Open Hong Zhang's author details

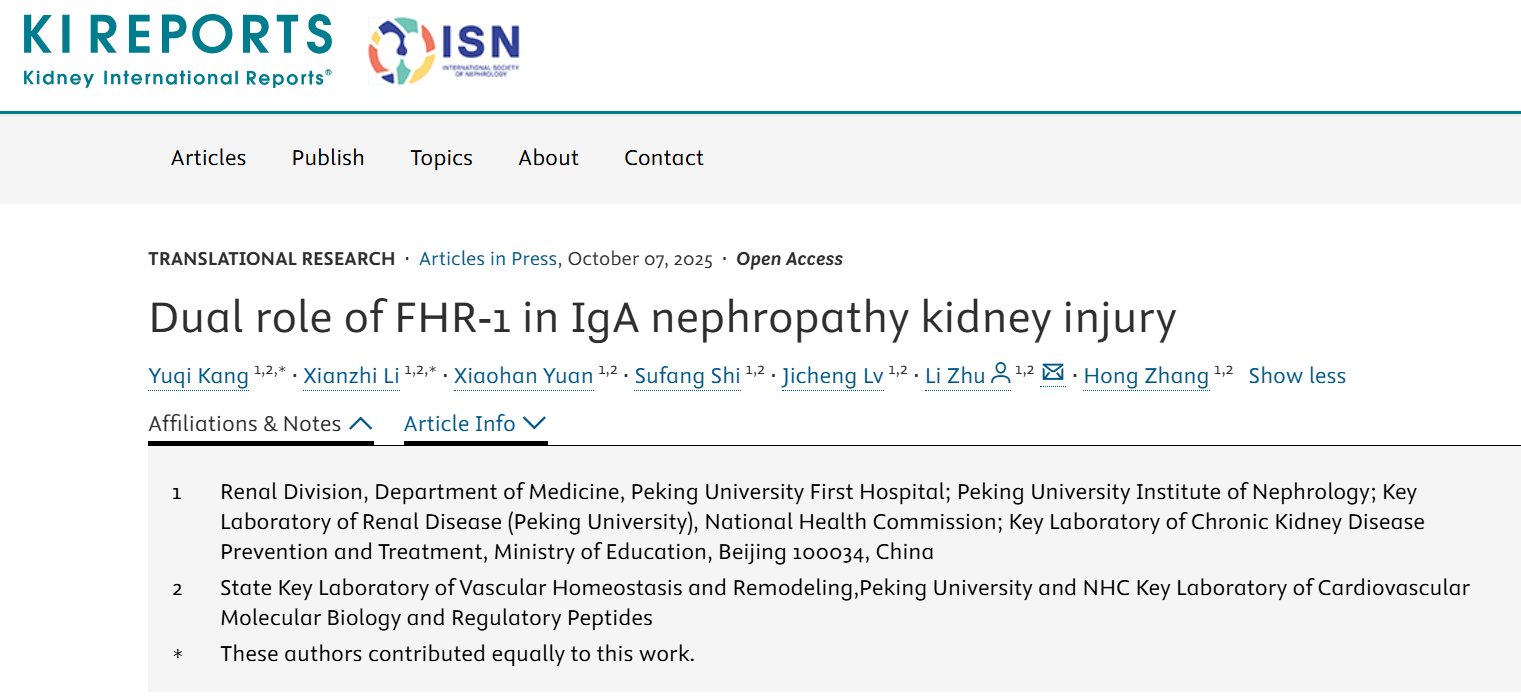click(x=1146, y=376)
